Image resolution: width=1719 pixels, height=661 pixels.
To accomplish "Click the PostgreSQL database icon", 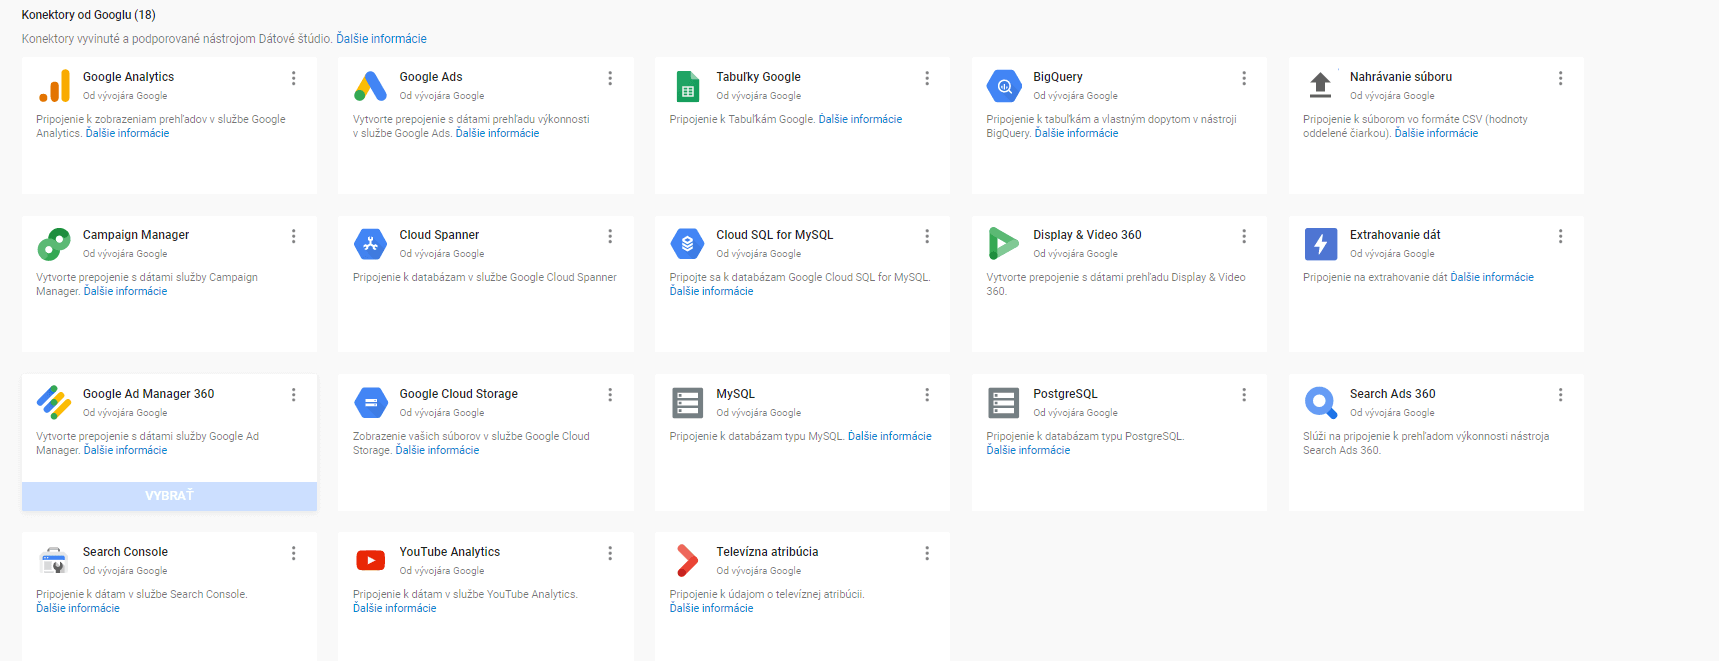I will coord(1004,403).
